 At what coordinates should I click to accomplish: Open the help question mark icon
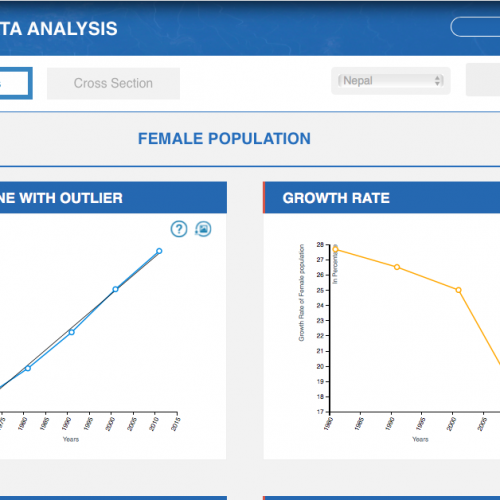click(179, 229)
